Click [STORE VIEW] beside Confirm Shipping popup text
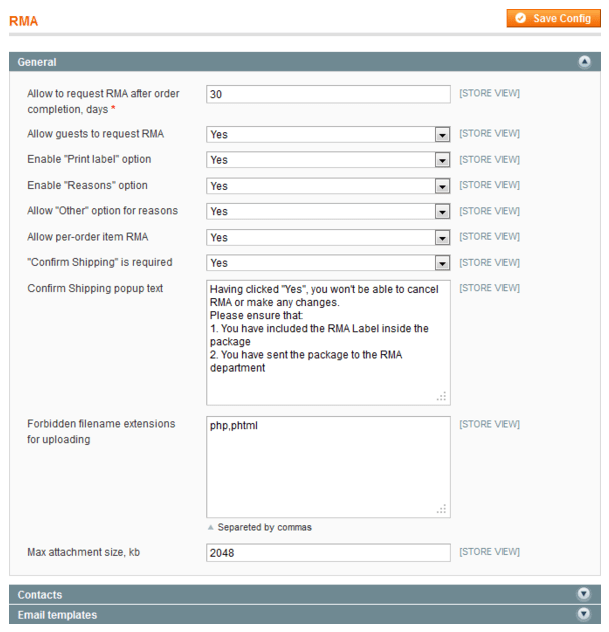This screenshot has width=609, height=632. [489, 288]
